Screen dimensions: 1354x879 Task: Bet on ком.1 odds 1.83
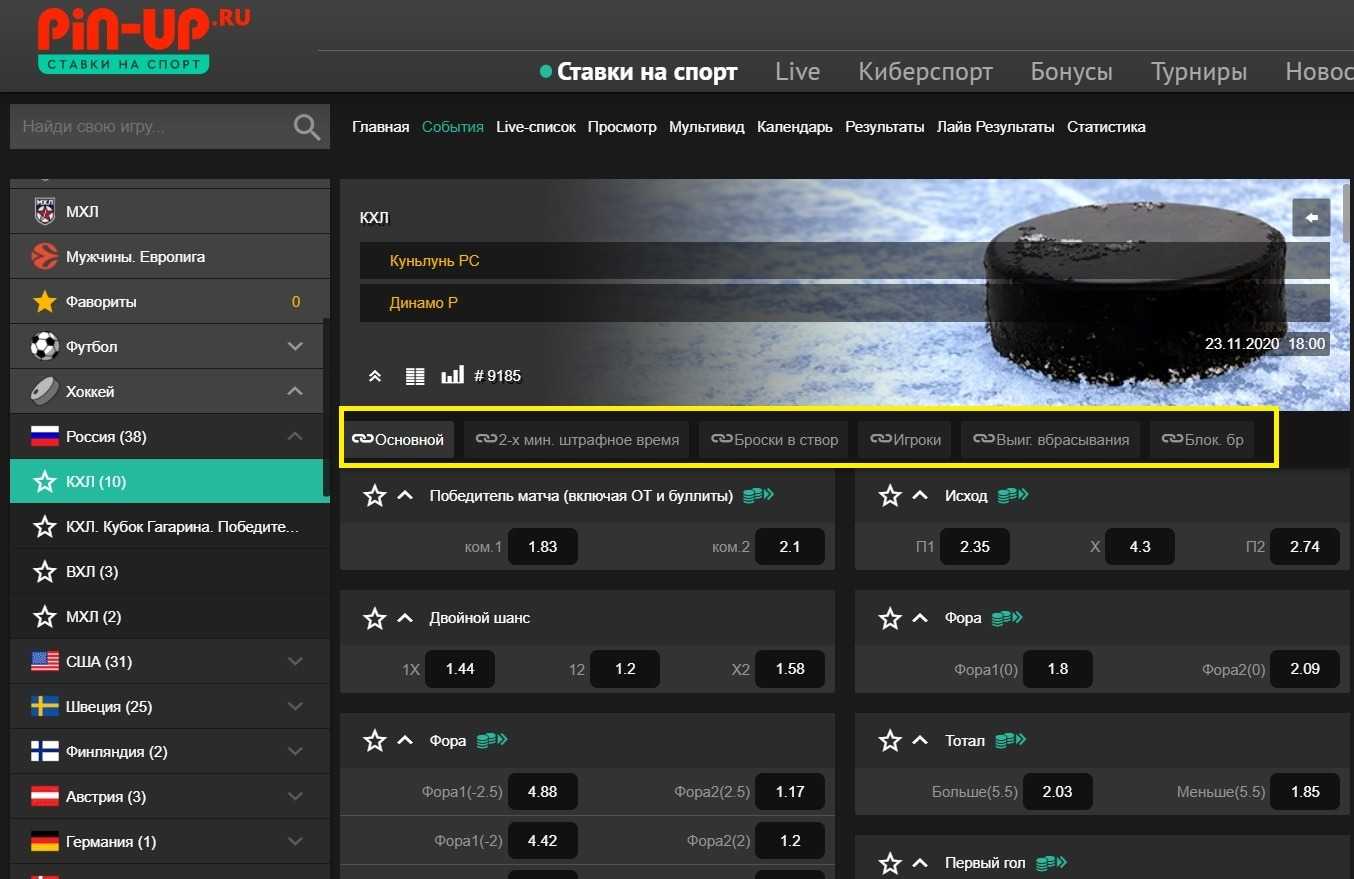[x=542, y=547]
